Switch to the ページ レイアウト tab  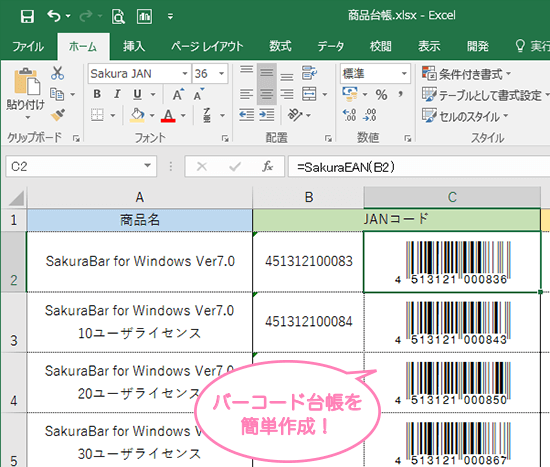coord(207,47)
